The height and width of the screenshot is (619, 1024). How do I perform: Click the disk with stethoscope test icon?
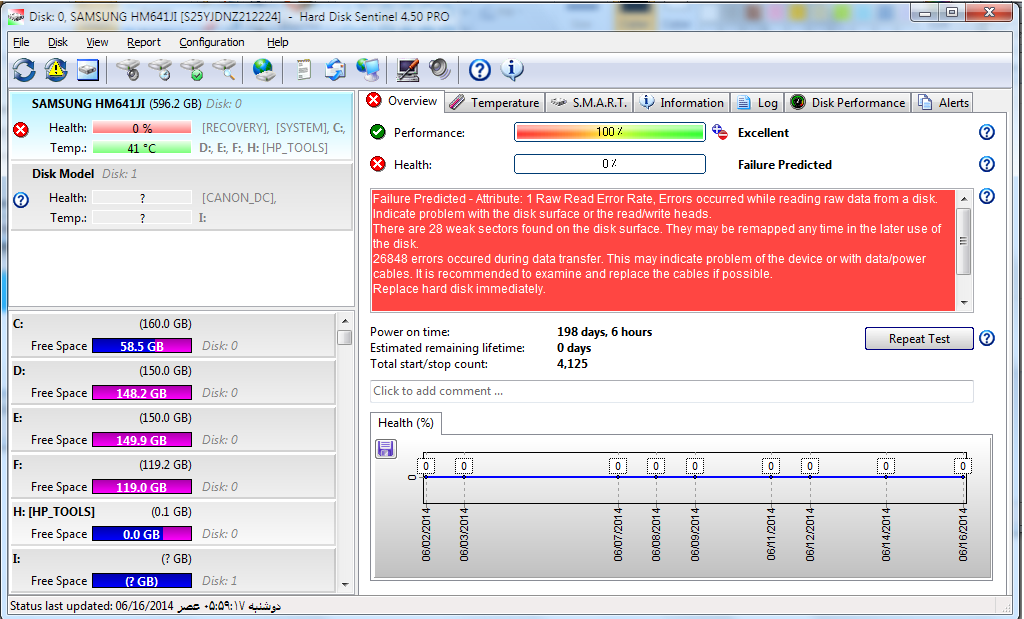coord(127,69)
